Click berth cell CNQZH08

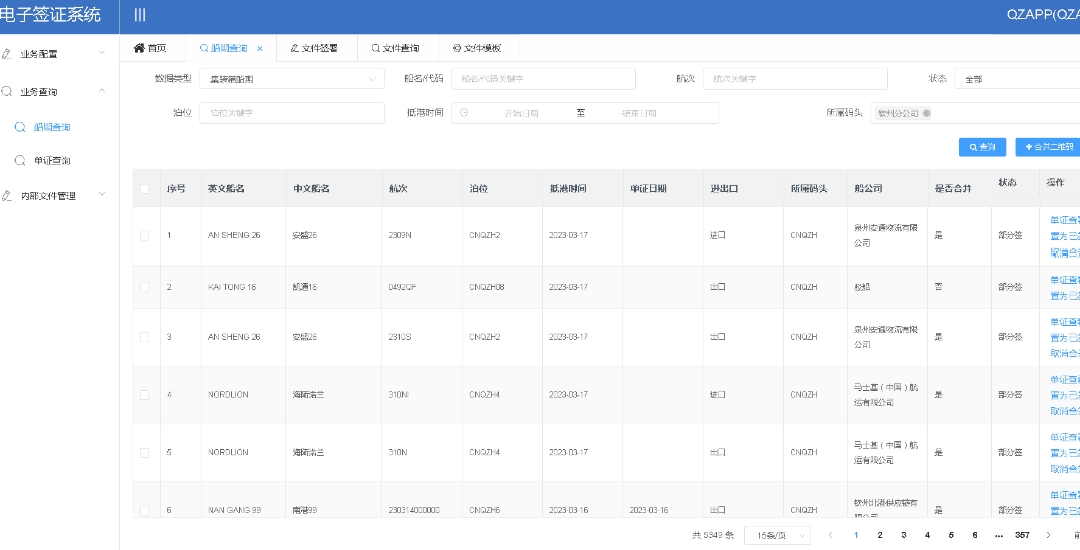(x=487, y=287)
